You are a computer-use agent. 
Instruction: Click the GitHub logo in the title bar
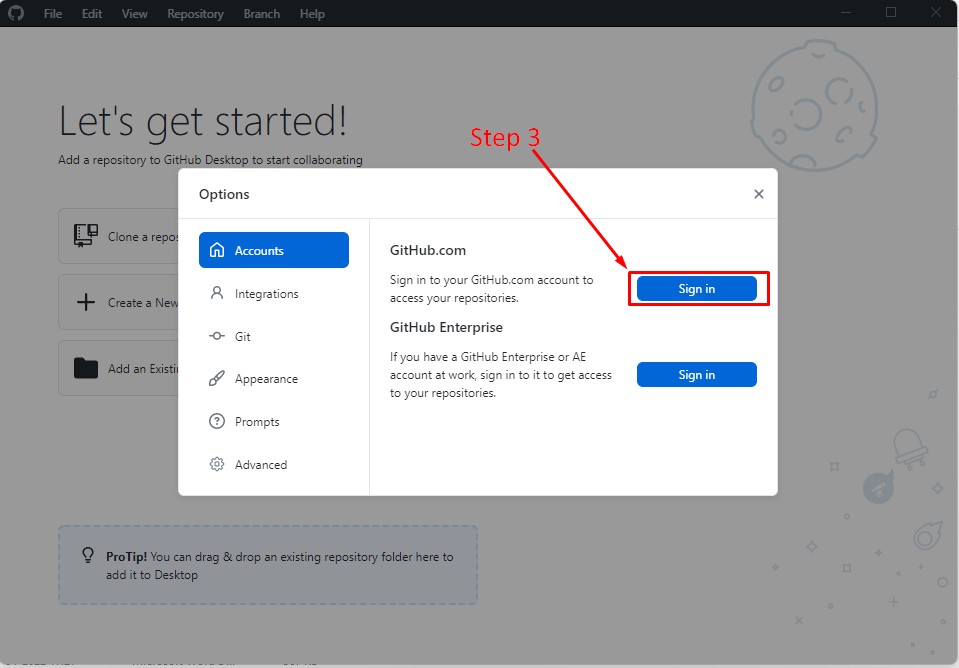click(x=16, y=13)
